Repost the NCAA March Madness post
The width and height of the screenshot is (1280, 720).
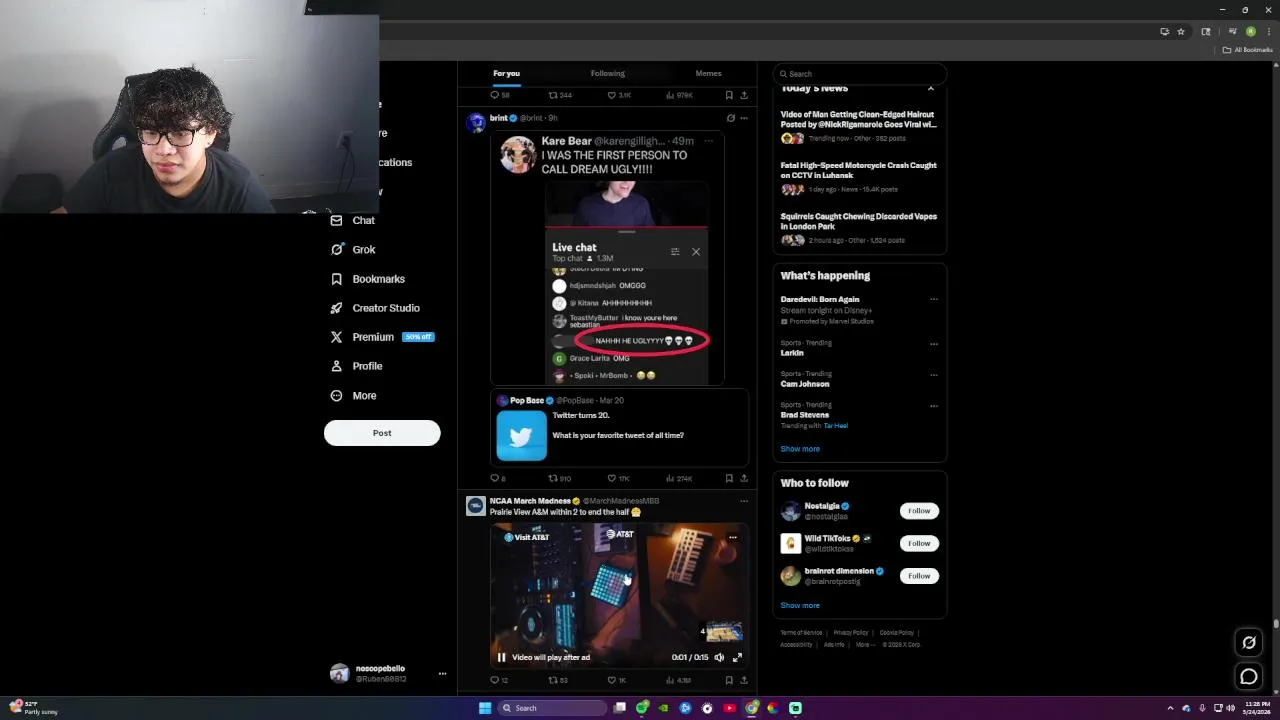point(558,680)
